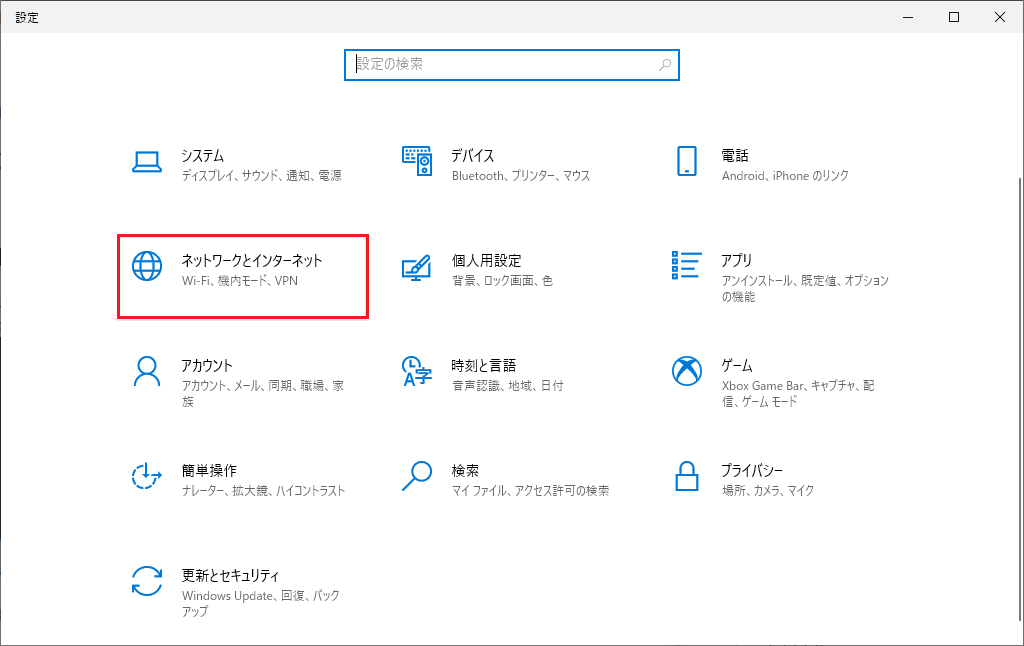This screenshot has height=646, width=1024.
Task: Click the Xbox Gaming icon
Action: [x=686, y=371]
